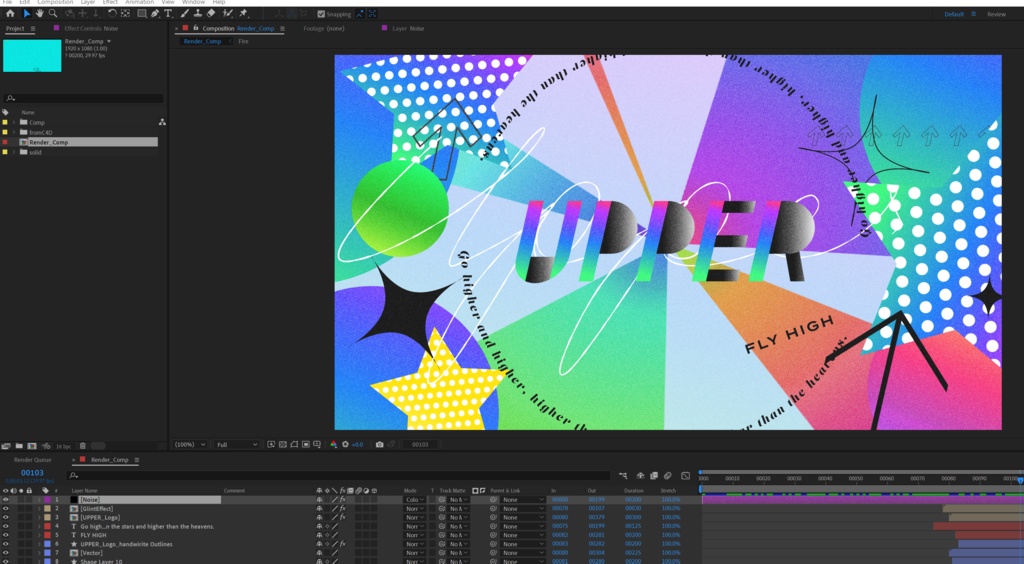
Task: Open blending Mode dropdown for [Noise] layer
Action: pyautogui.click(x=415, y=500)
